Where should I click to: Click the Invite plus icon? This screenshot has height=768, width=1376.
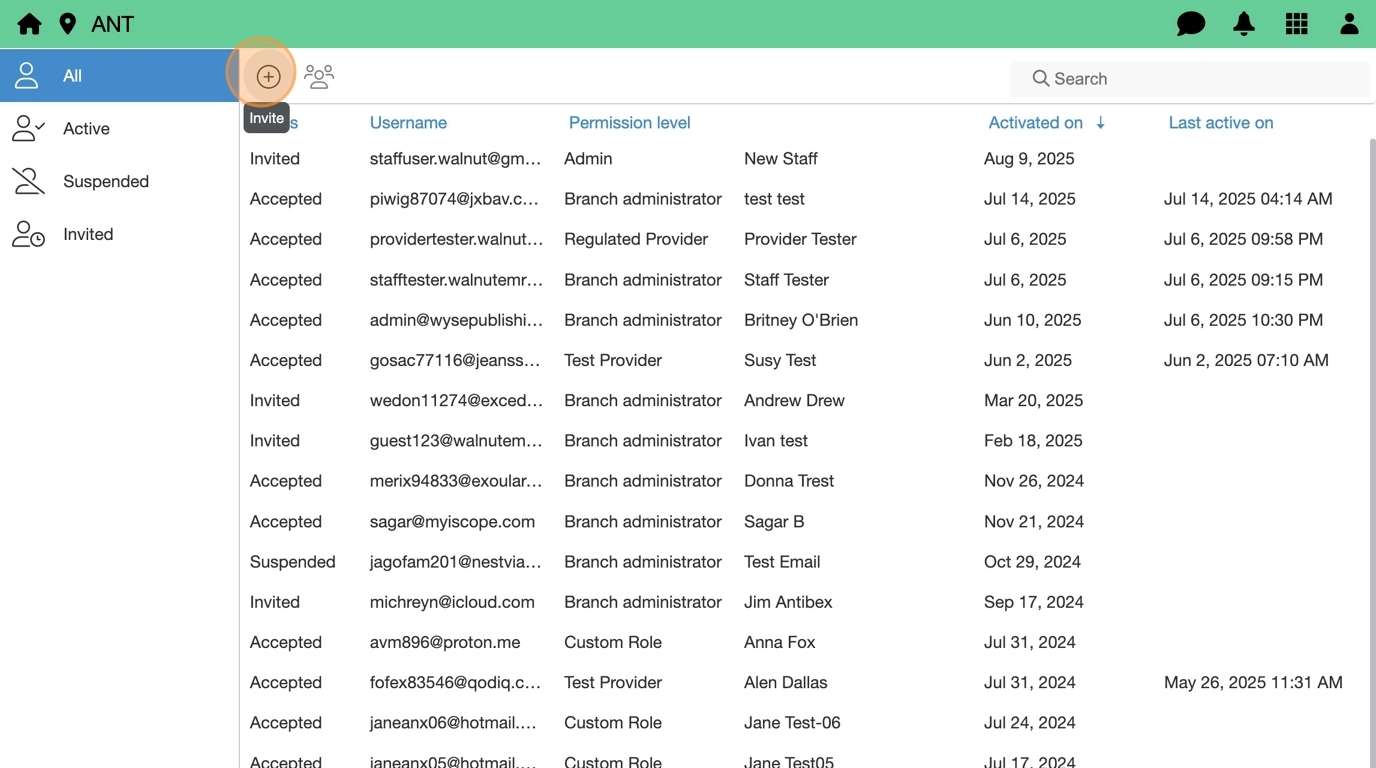click(x=268, y=76)
